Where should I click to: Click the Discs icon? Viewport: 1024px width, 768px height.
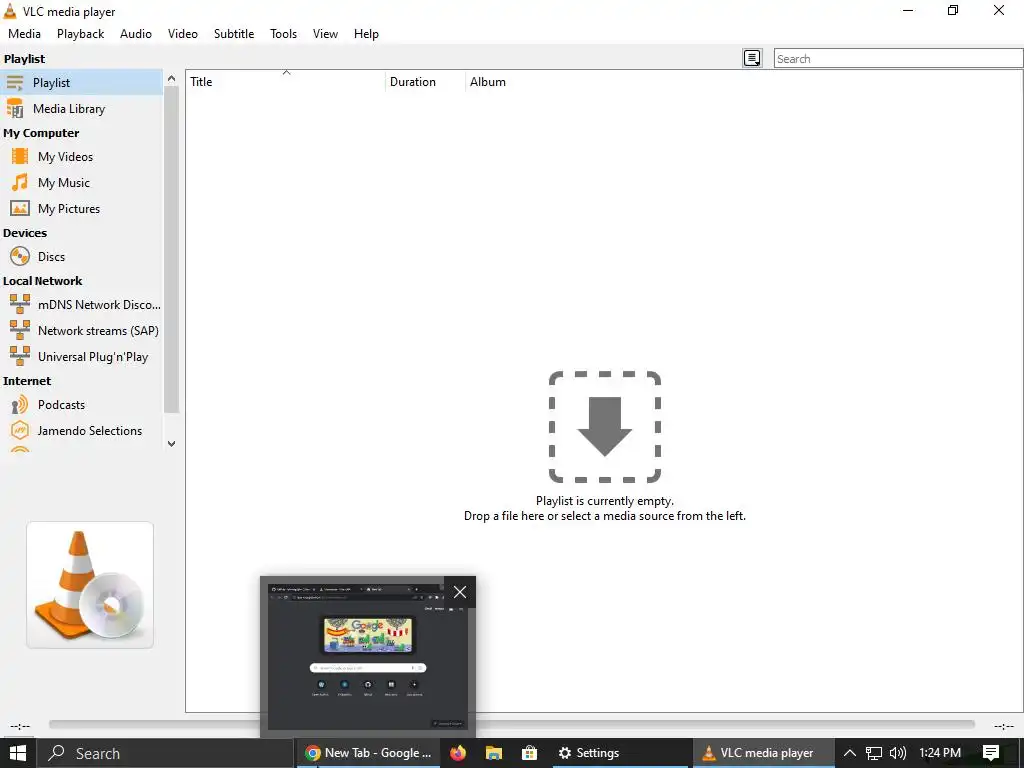pos(20,257)
